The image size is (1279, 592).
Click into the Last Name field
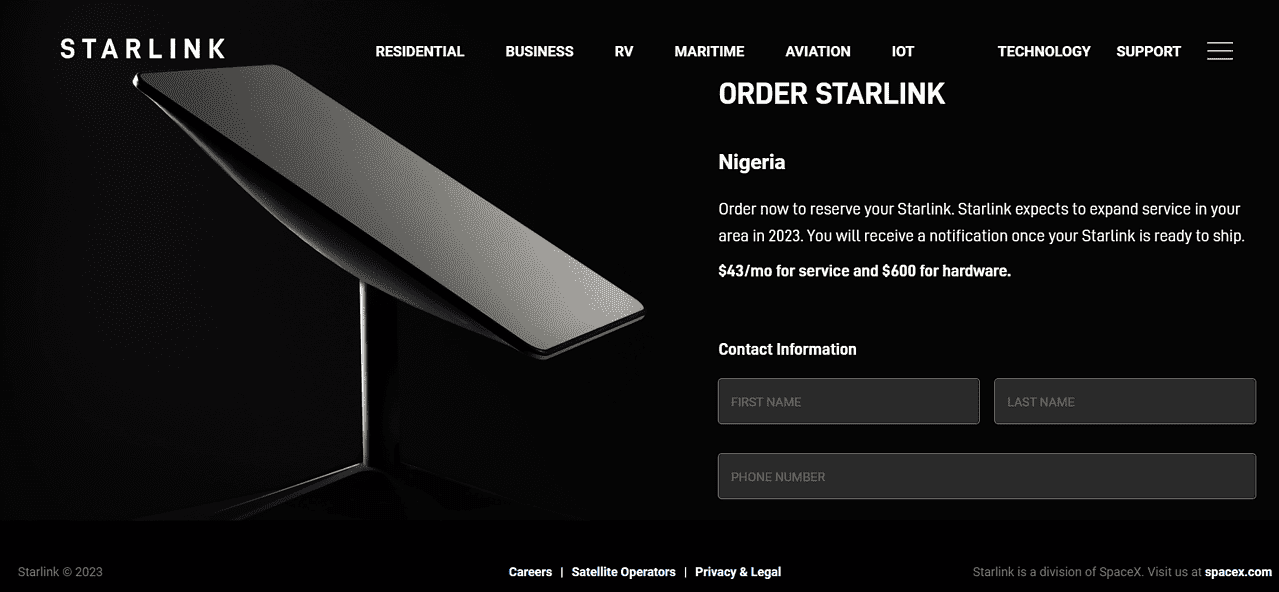pyautogui.click(x=1124, y=401)
